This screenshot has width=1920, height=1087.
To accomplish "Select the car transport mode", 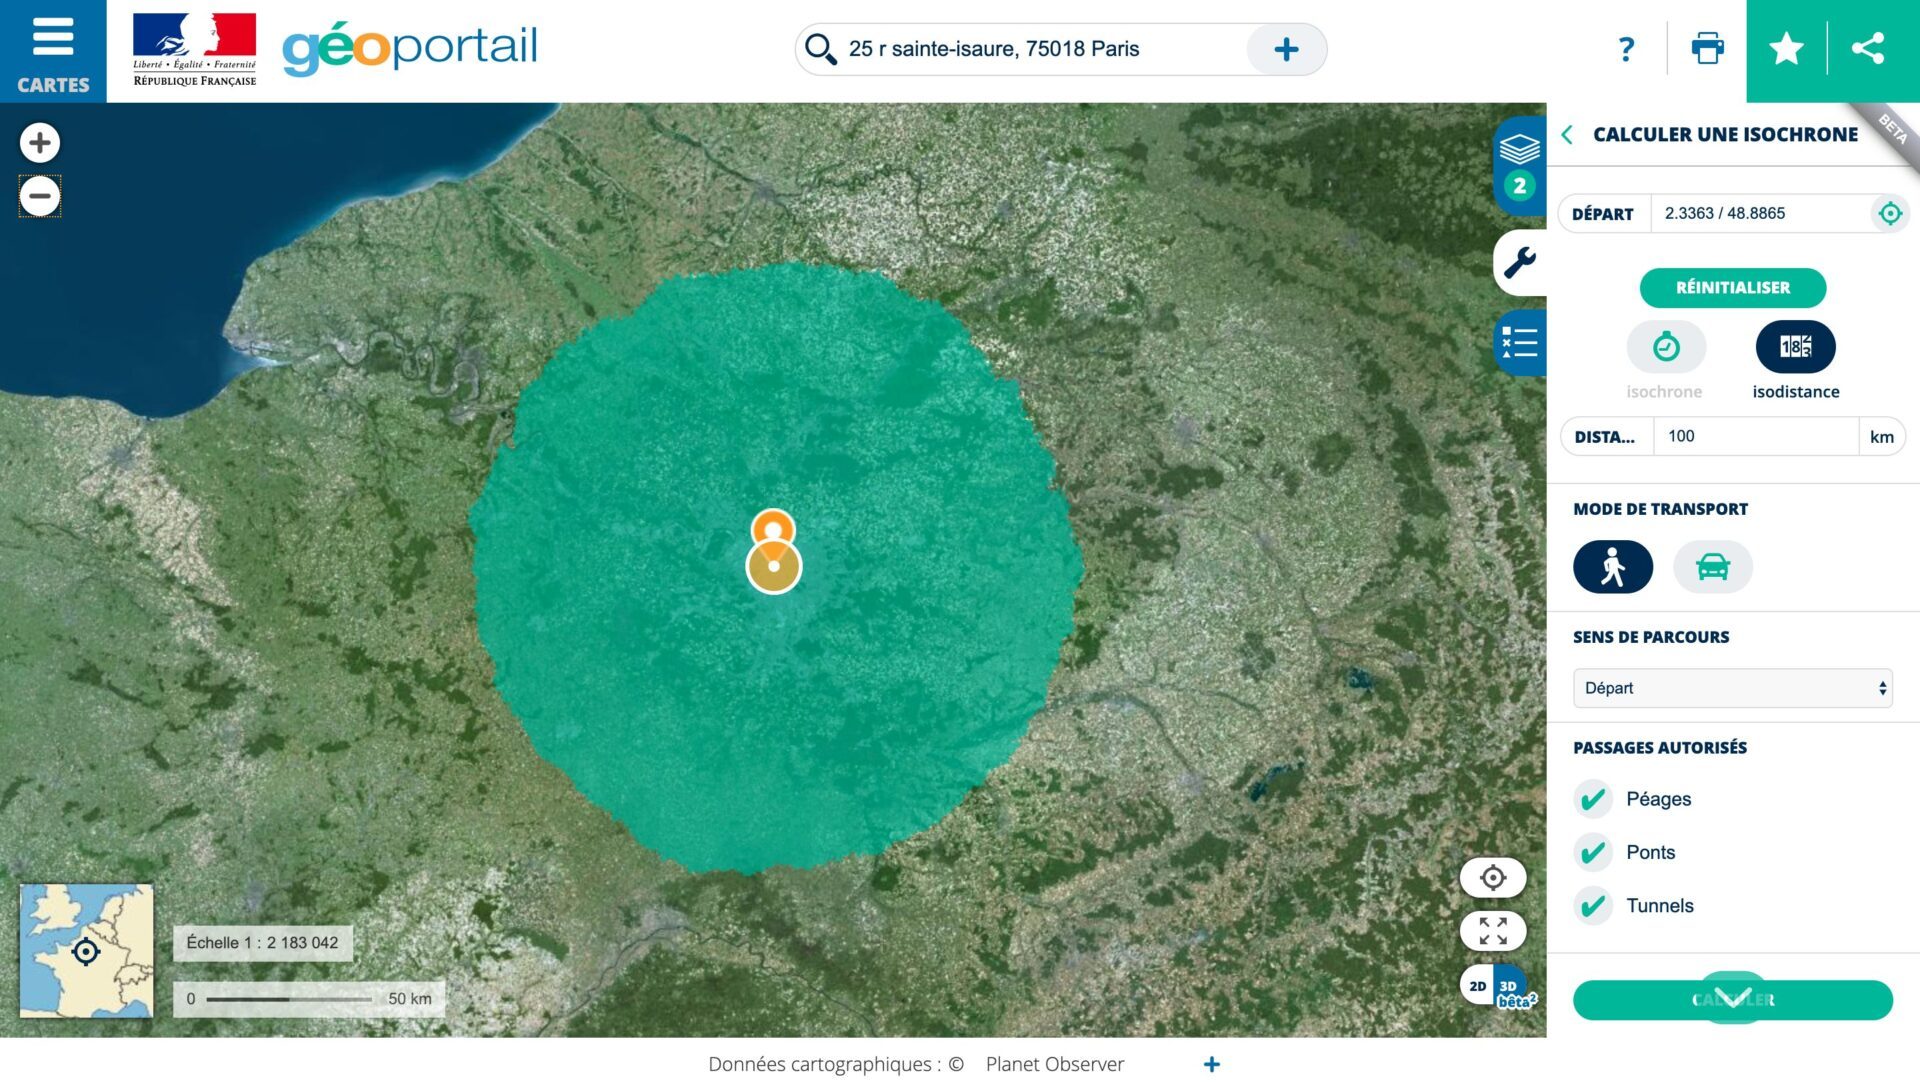I will (1712, 567).
